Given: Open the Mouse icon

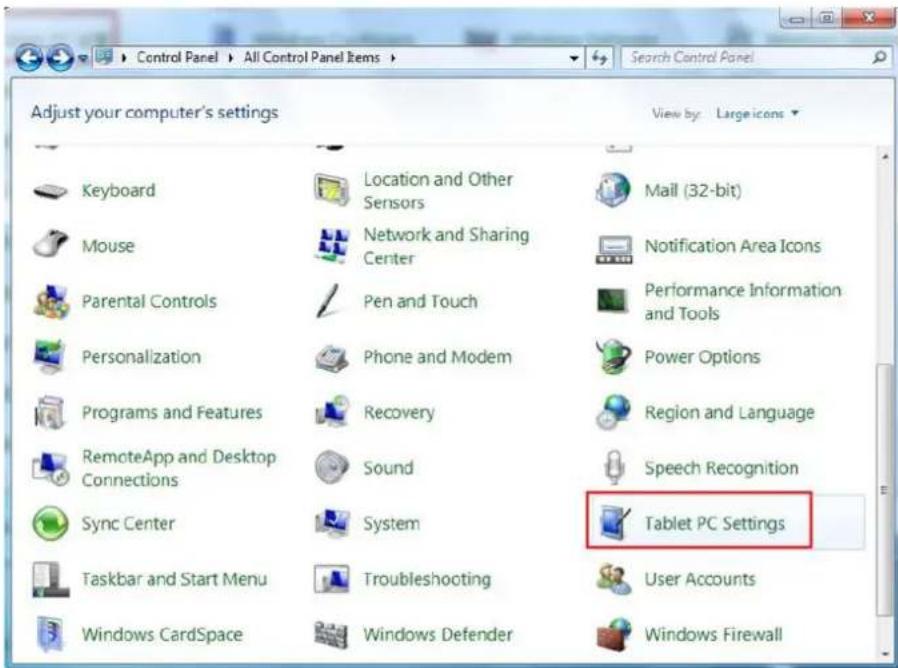Looking at the screenshot, I should click(50, 245).
